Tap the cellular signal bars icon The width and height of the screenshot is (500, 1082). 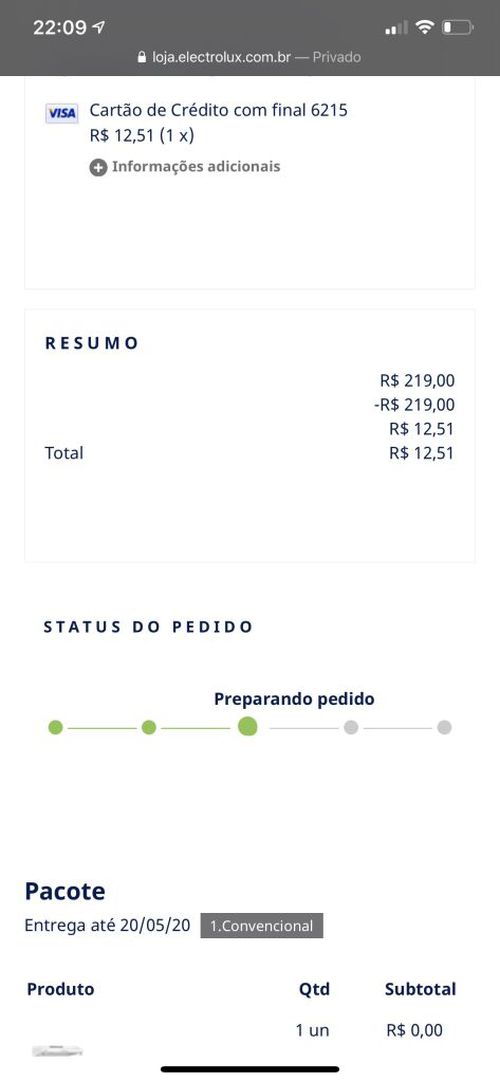click(396, 28)
